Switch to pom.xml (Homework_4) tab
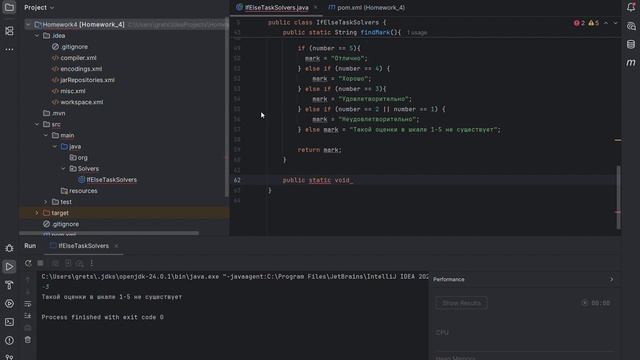The height and width of the screenshot is (360, 640). pos(367,7)
